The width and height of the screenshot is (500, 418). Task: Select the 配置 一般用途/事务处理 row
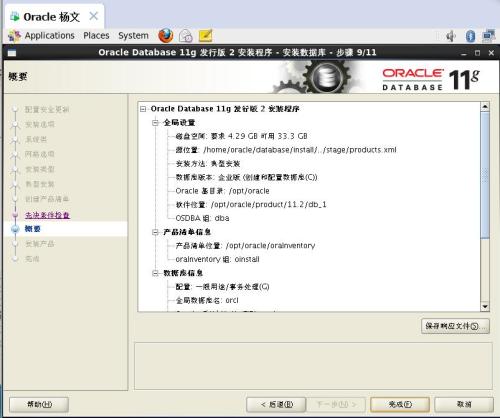[x=222, y=286]
